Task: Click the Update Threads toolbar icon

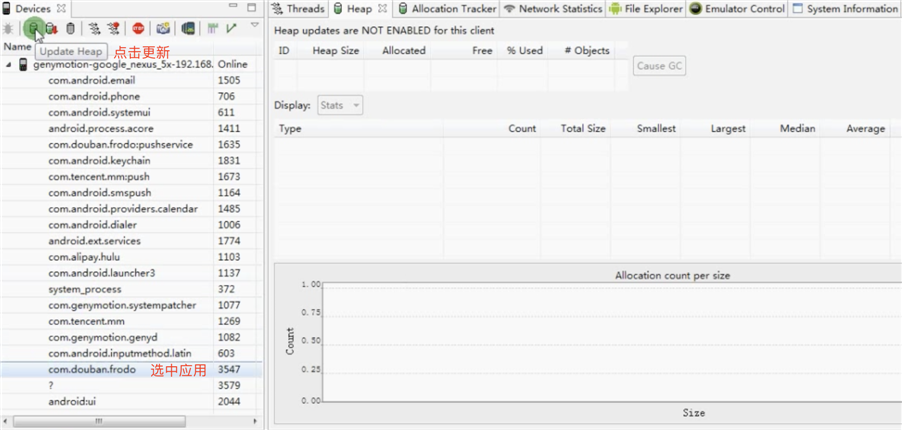Action: tap(95, 28)
